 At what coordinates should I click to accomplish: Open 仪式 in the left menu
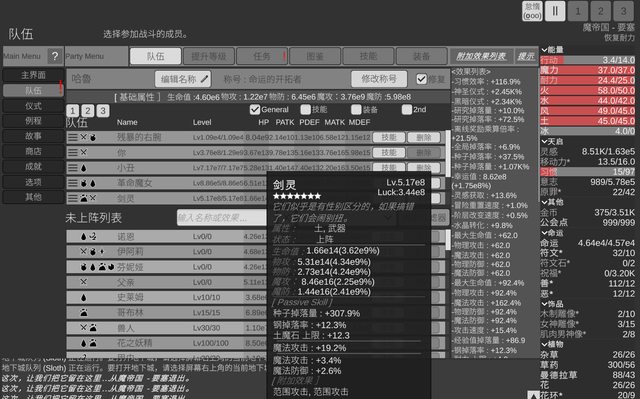click(33, 106)
